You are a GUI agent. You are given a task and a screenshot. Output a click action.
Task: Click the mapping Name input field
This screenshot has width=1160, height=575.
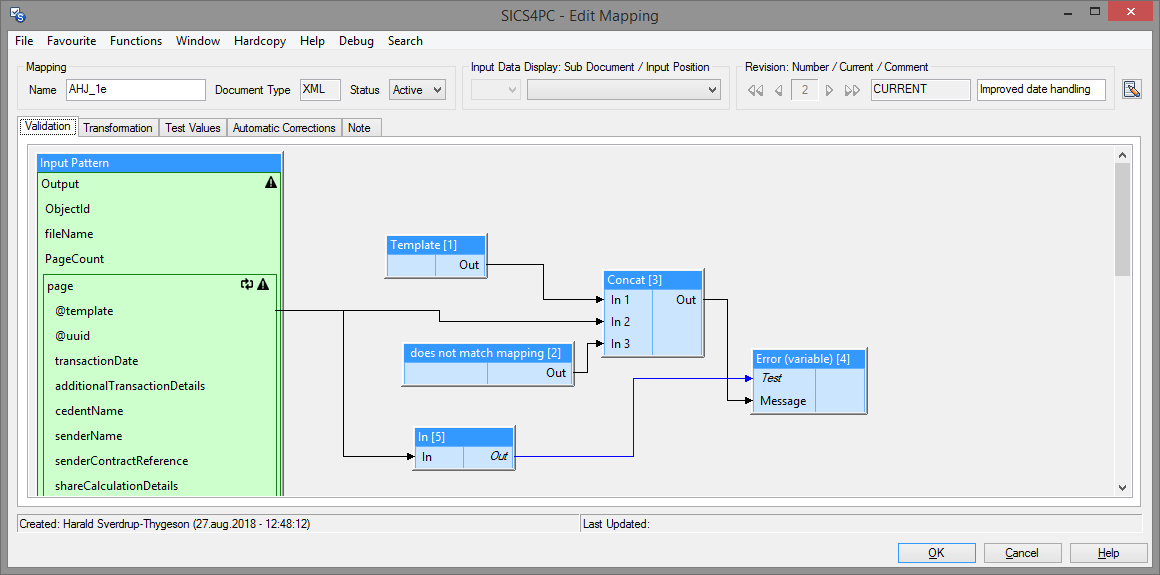[x=135, y=90]
